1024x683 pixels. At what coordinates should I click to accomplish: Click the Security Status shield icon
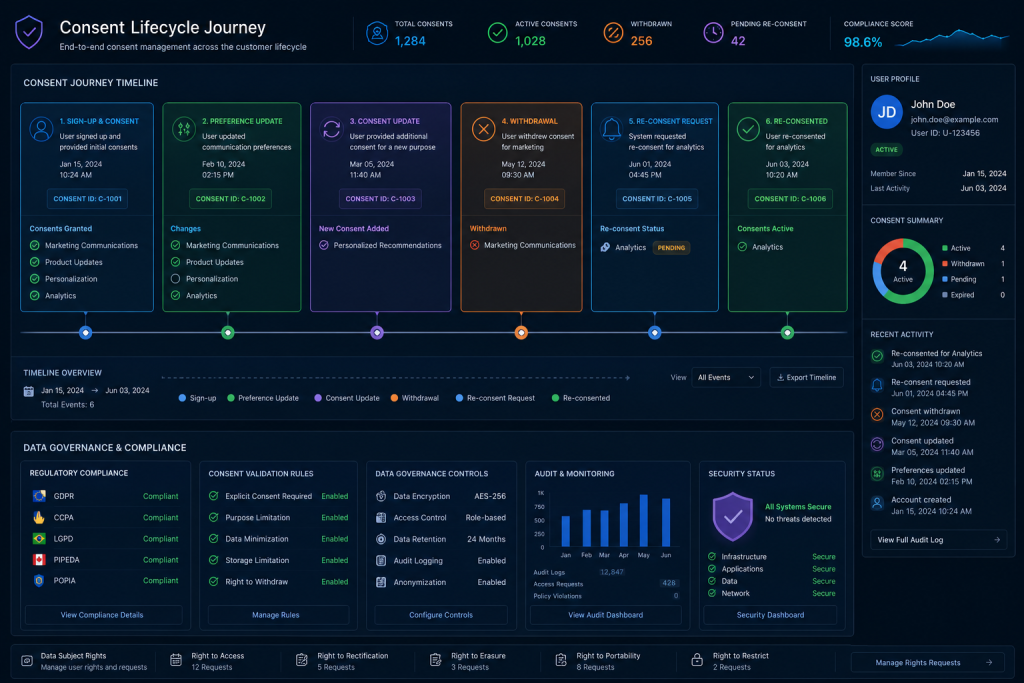click(733, 516)
